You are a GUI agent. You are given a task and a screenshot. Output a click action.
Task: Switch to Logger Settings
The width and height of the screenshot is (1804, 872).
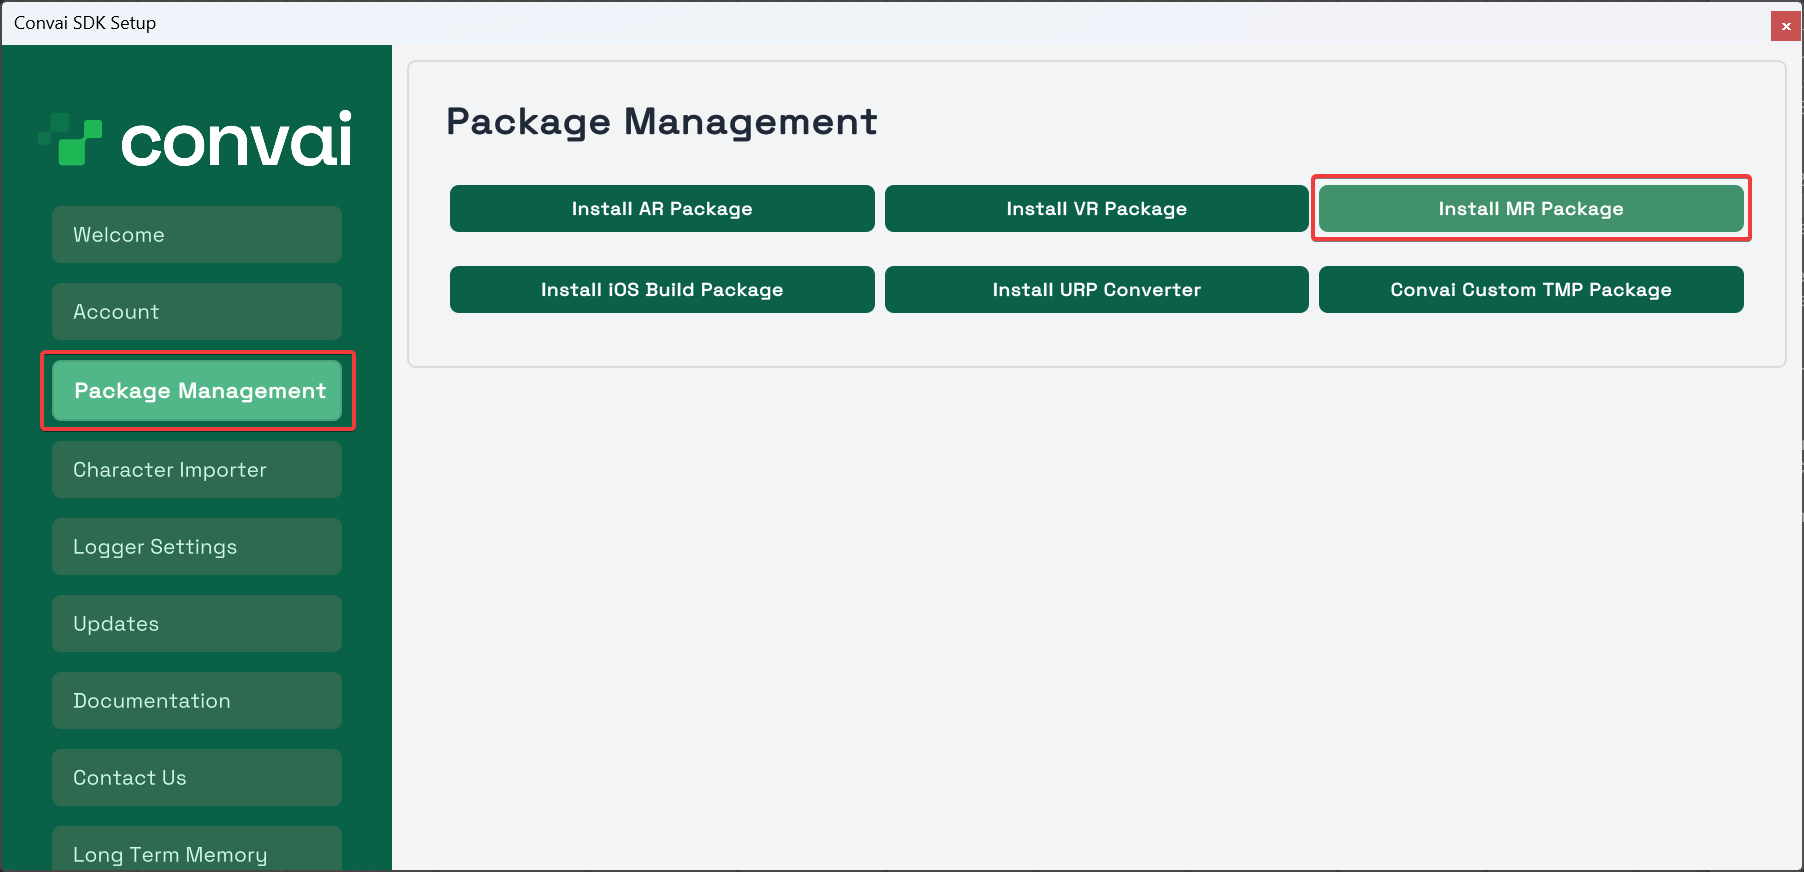click(x=197, y=547)
